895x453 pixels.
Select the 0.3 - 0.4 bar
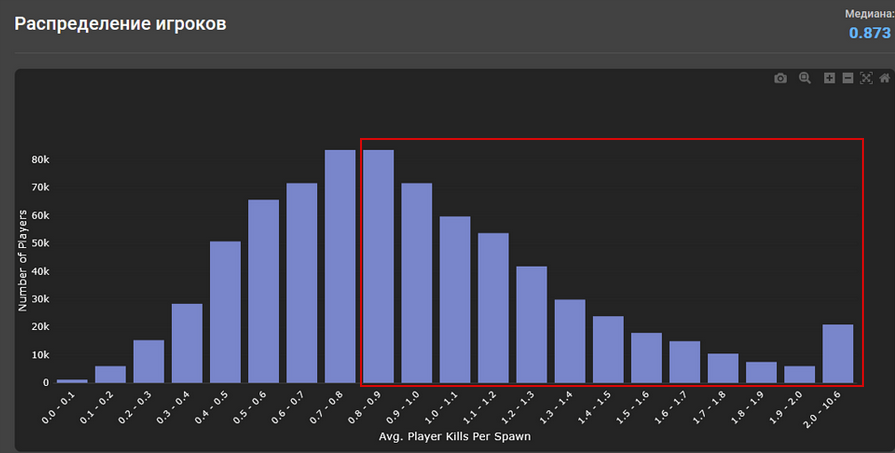click(x=187, y=344)
